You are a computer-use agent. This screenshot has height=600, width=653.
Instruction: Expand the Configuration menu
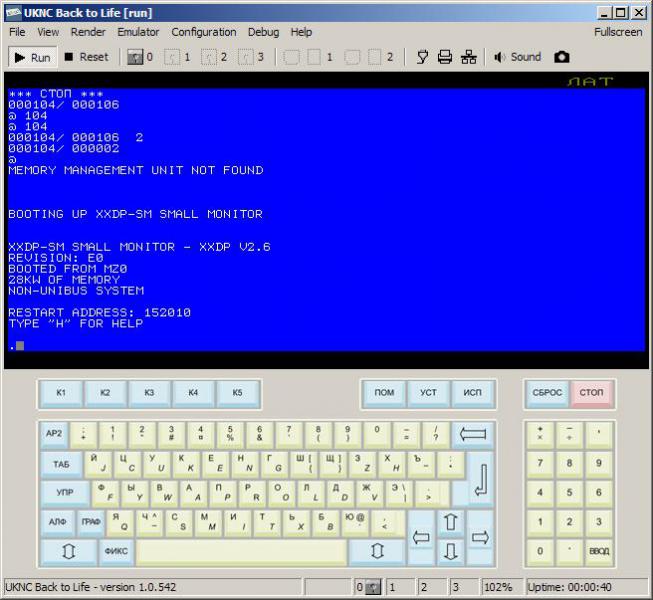(x=204, y=32)
